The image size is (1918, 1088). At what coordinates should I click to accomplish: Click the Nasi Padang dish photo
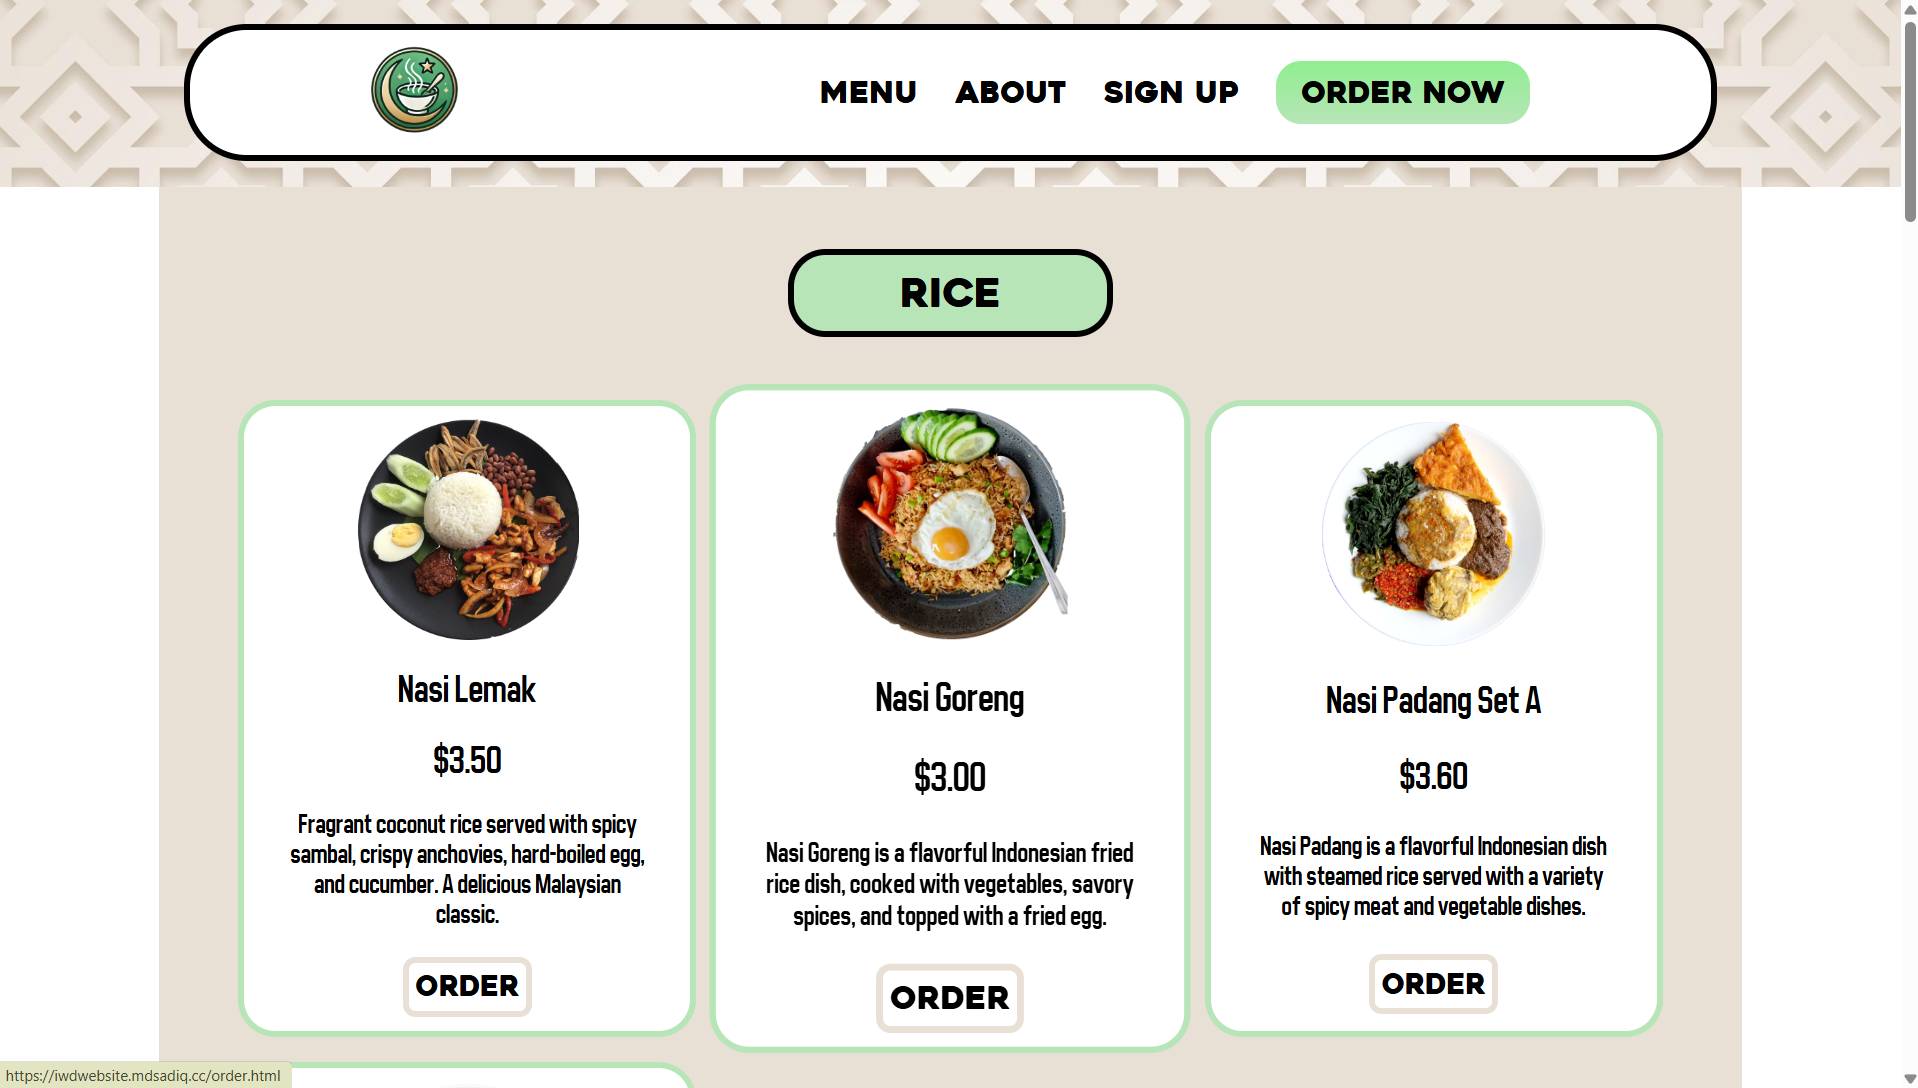tap(1433, 533)
